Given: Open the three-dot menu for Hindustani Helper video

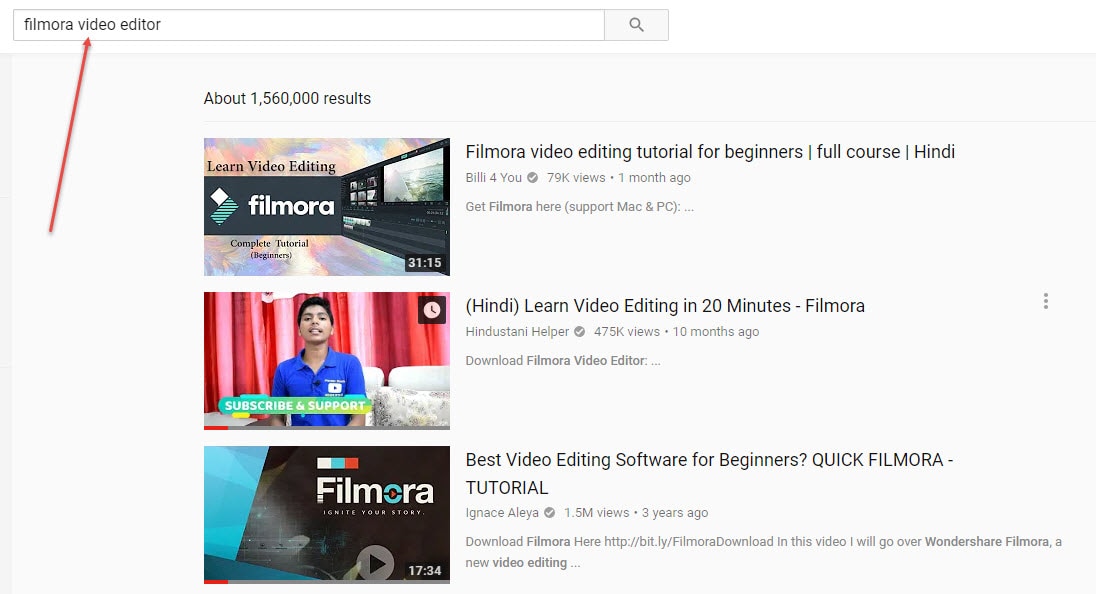Looking at the screenshot, I should (x=1046, y=301).
